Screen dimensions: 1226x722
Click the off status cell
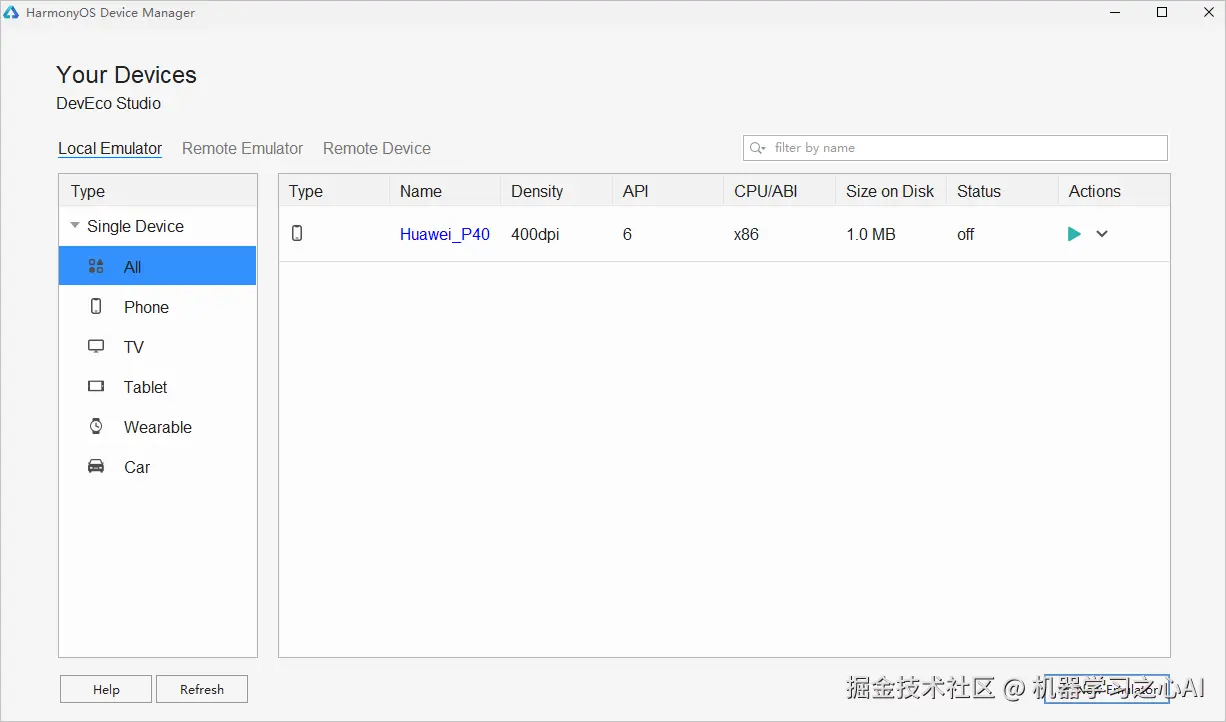(x=966, y=234)
